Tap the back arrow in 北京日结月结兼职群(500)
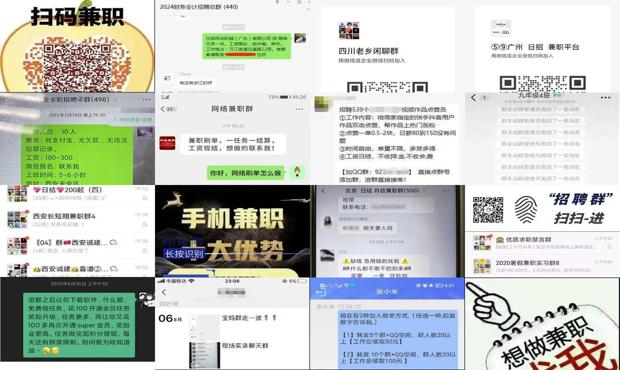The image size is (620, 370). click(x=323, y=191)
